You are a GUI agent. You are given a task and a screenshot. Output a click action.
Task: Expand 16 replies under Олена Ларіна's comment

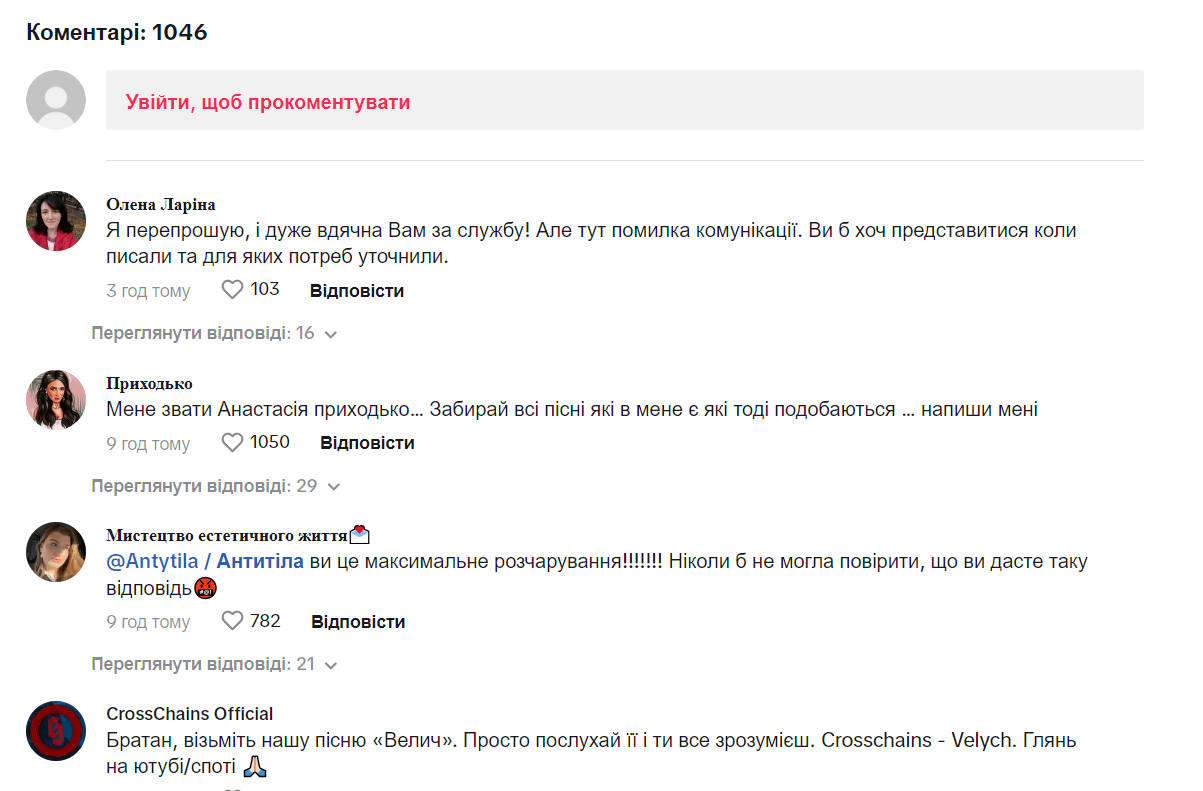214,333
